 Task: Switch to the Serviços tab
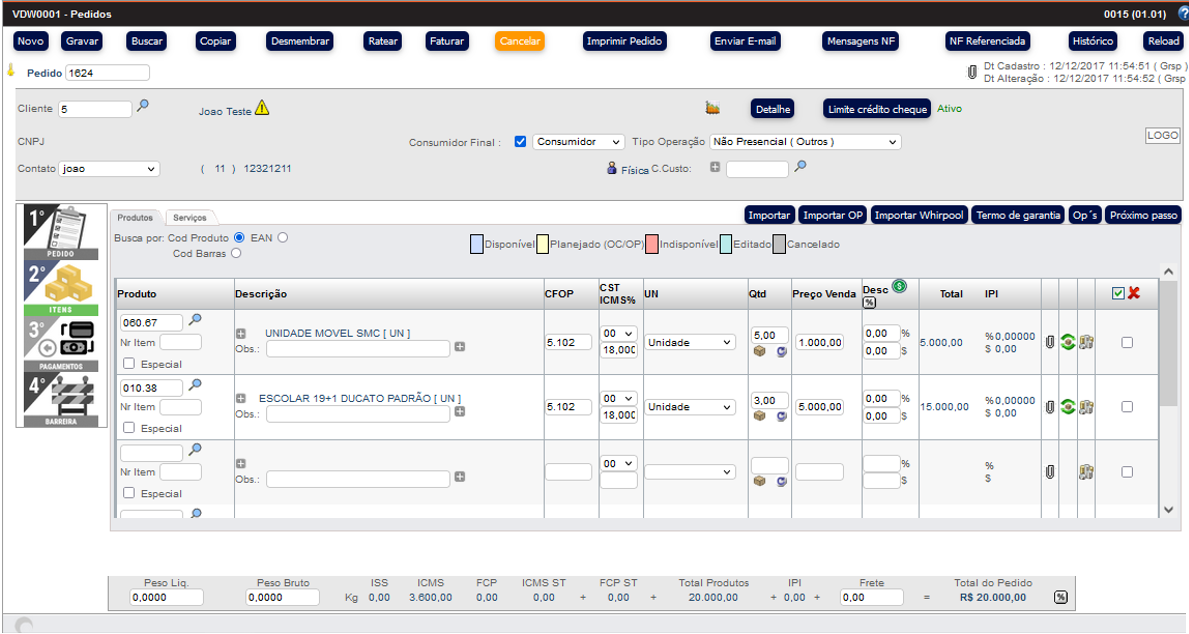pos(190,217)
